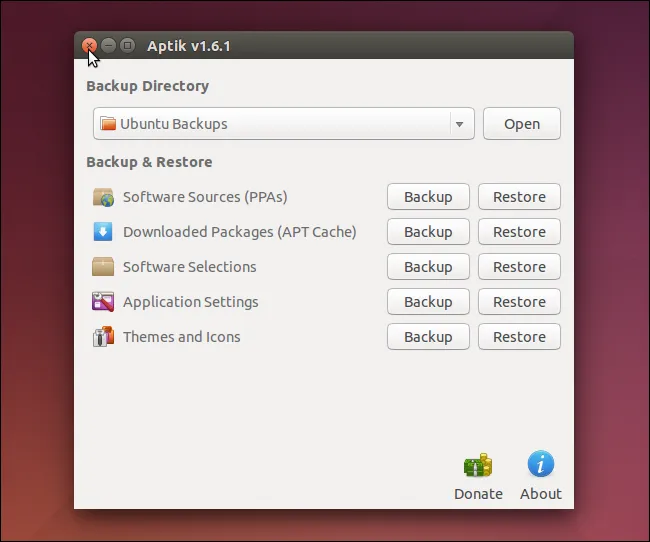Open the About info icon

coord(541,465)
